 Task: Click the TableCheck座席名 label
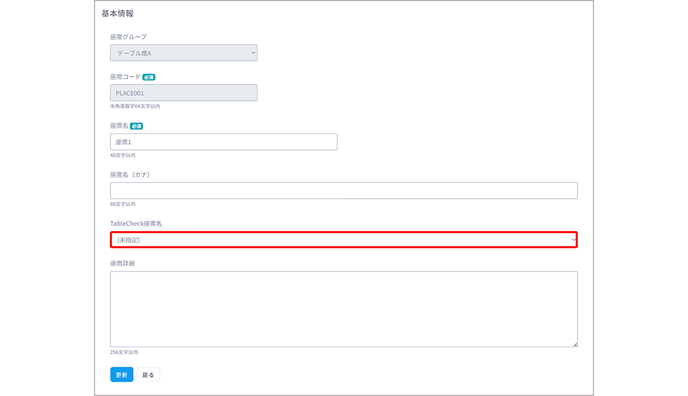(x=136, y=224)
